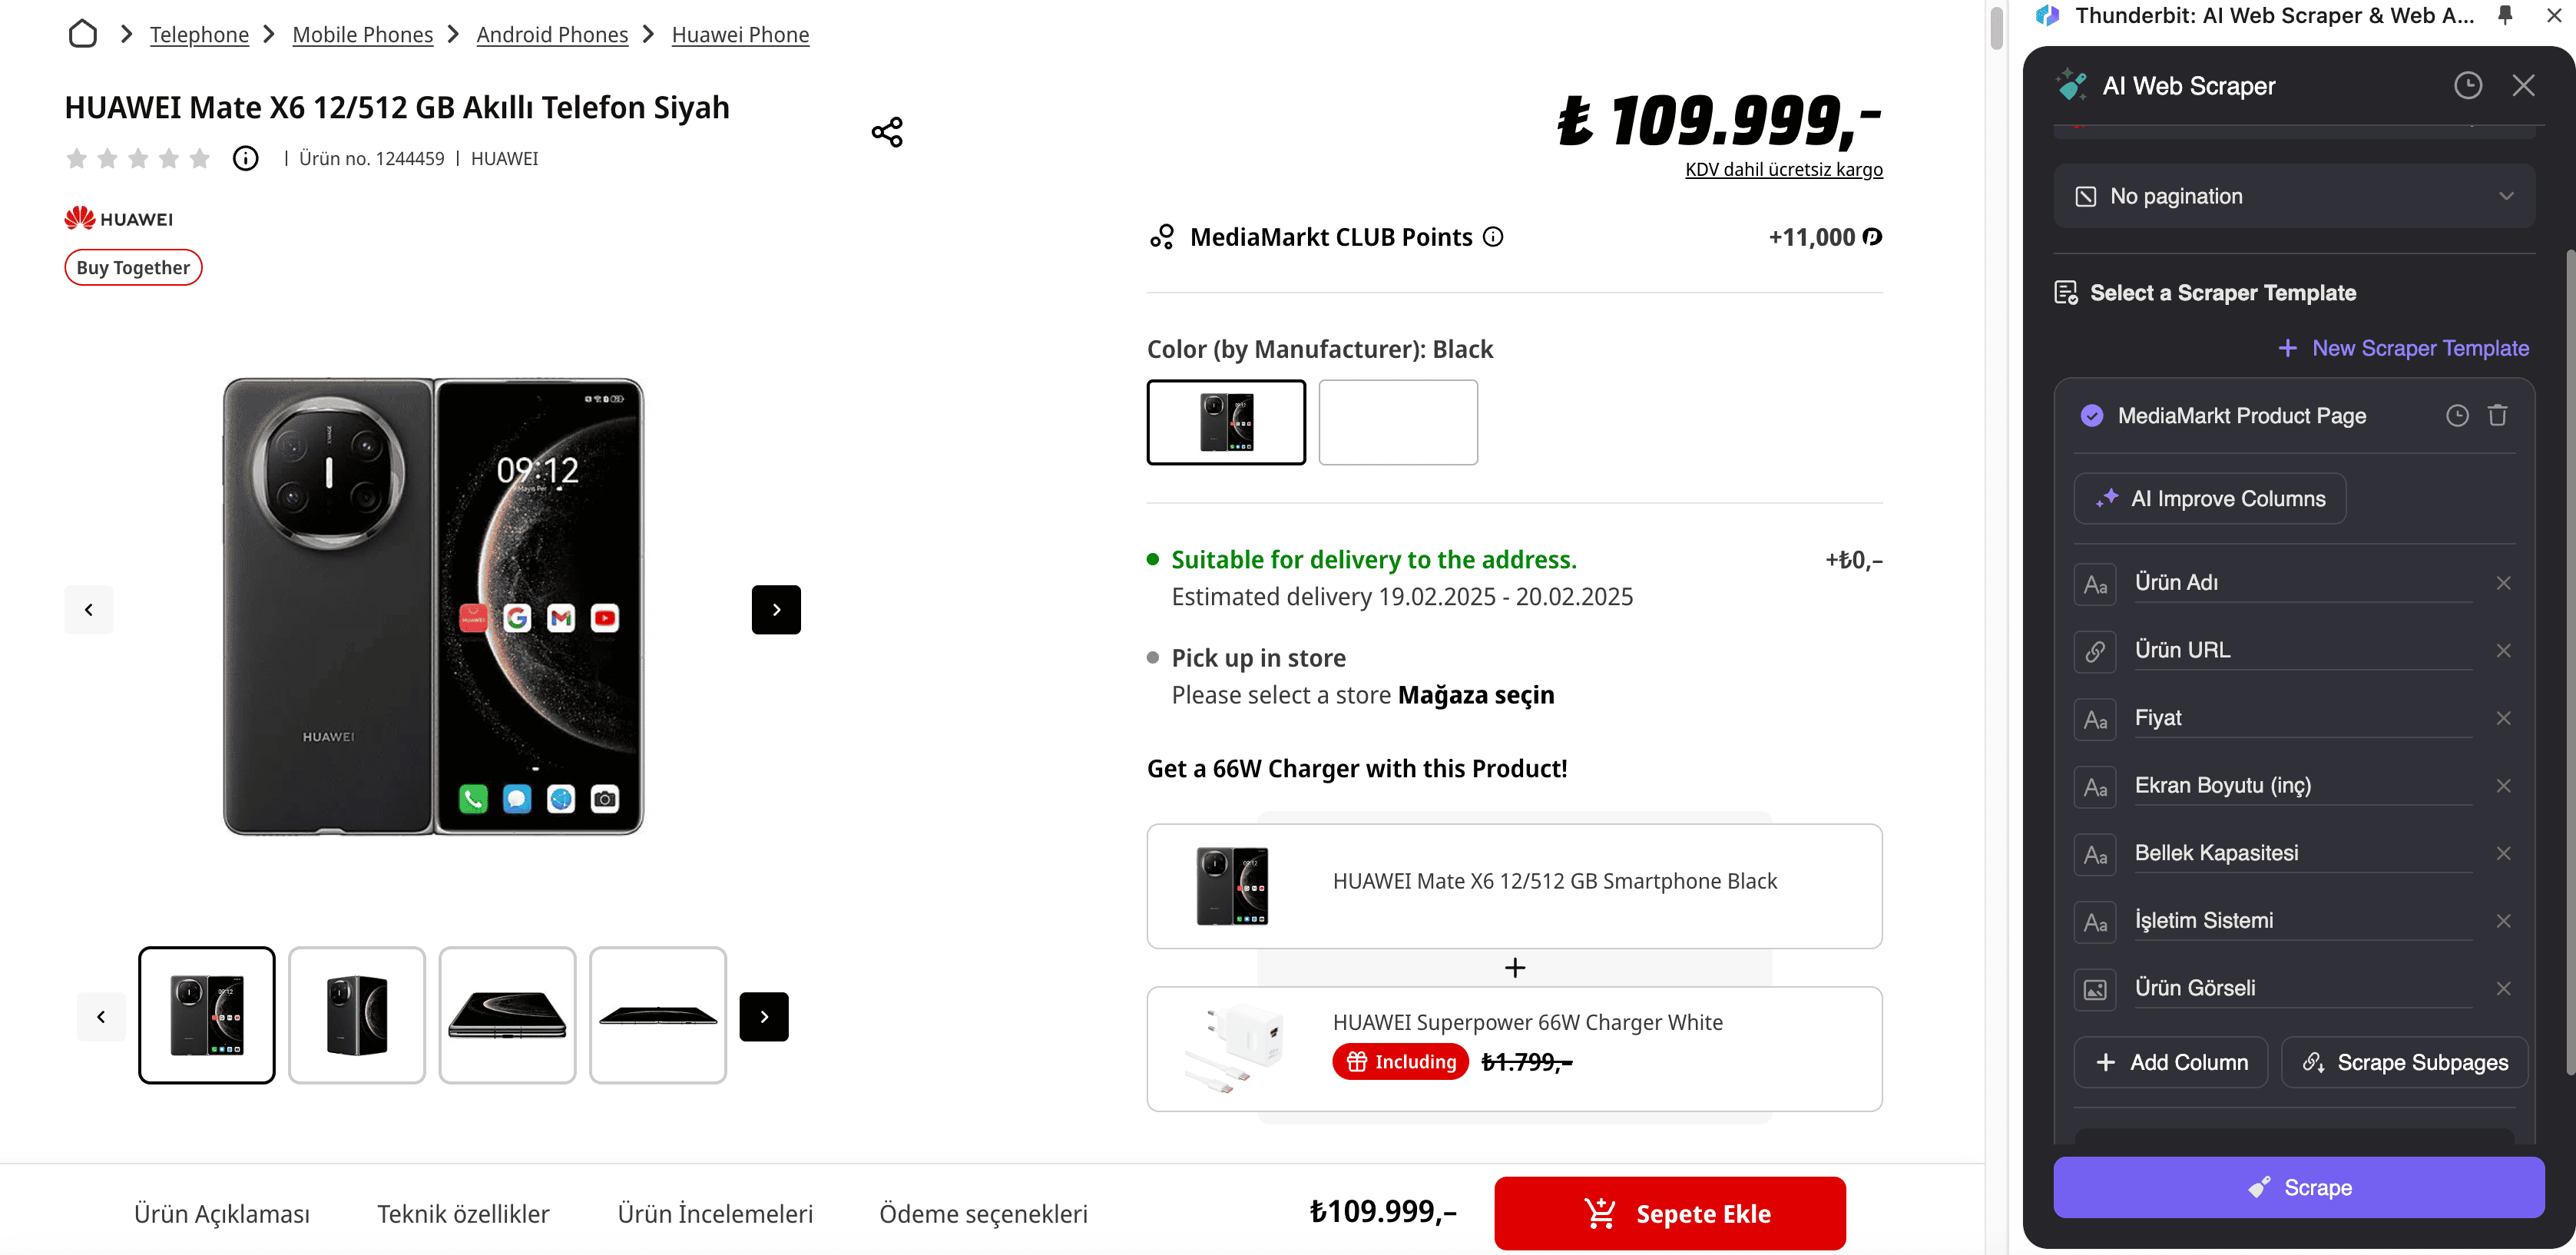
Task: Click the share icon beside product title
Action: 886,132
